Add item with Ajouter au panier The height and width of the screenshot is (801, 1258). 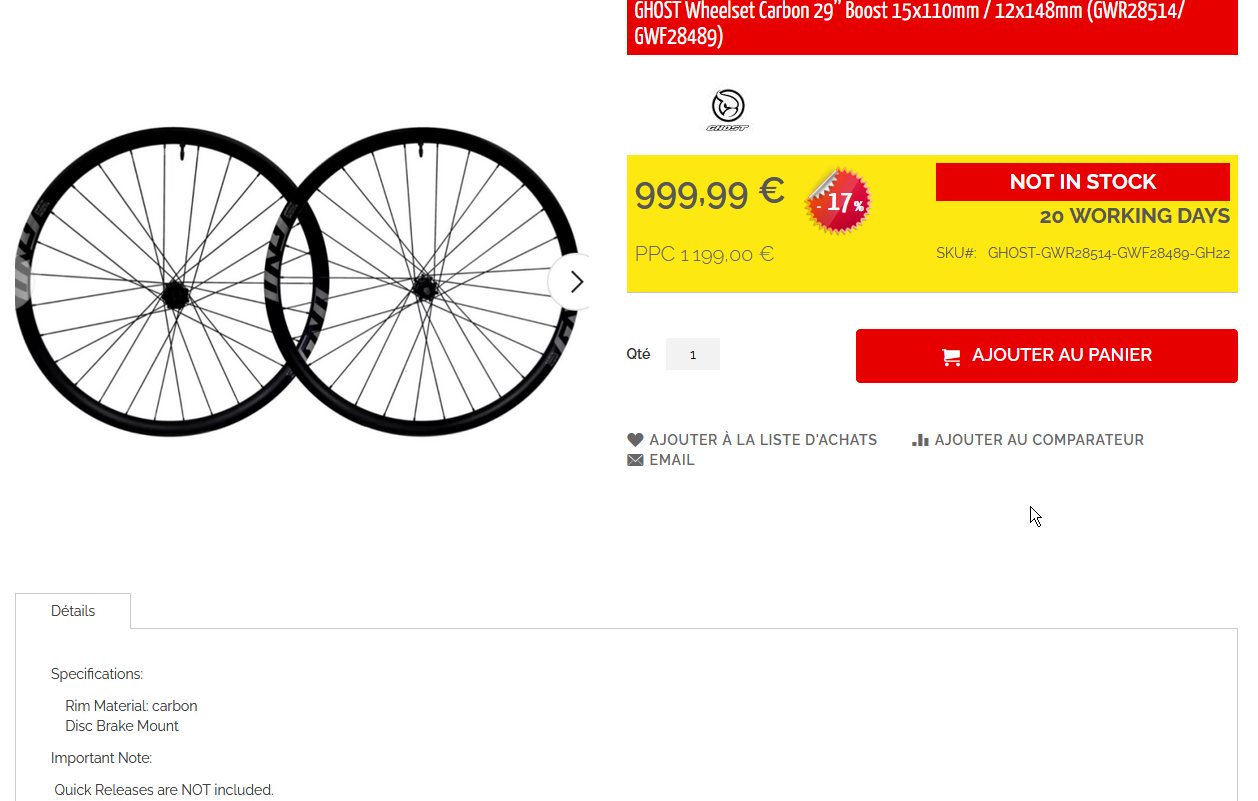coord(1046,355)
